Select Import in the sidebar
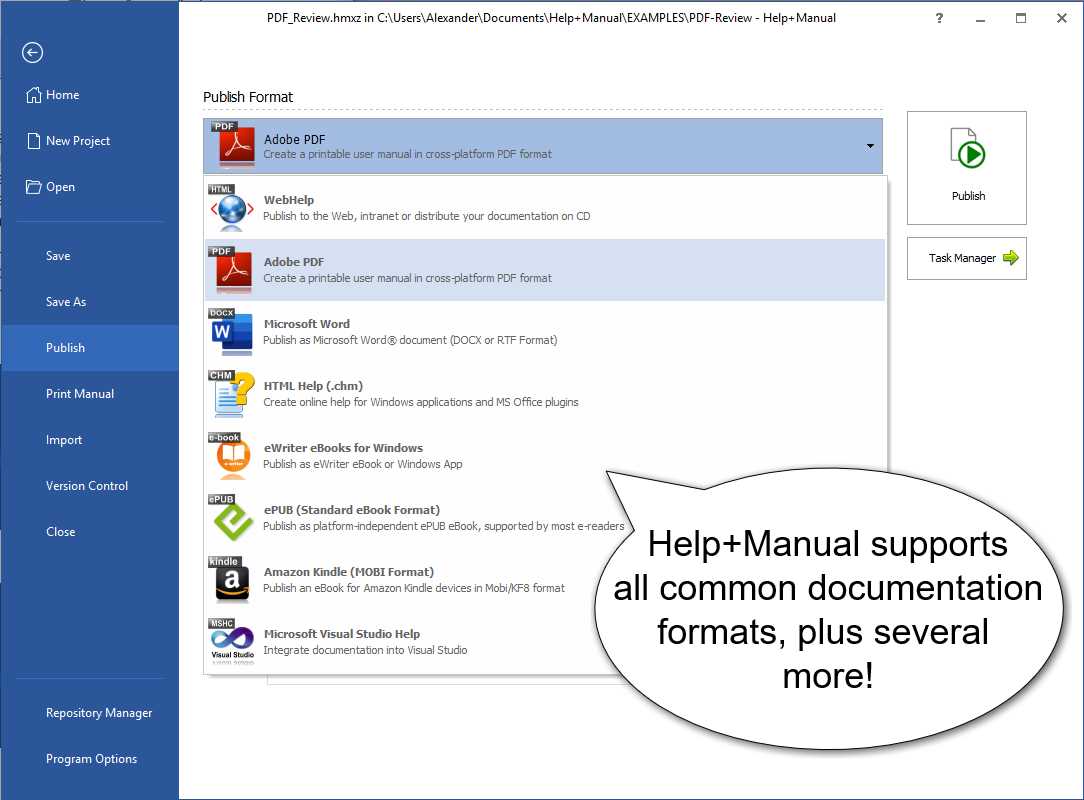 click(x=64, y=440)
